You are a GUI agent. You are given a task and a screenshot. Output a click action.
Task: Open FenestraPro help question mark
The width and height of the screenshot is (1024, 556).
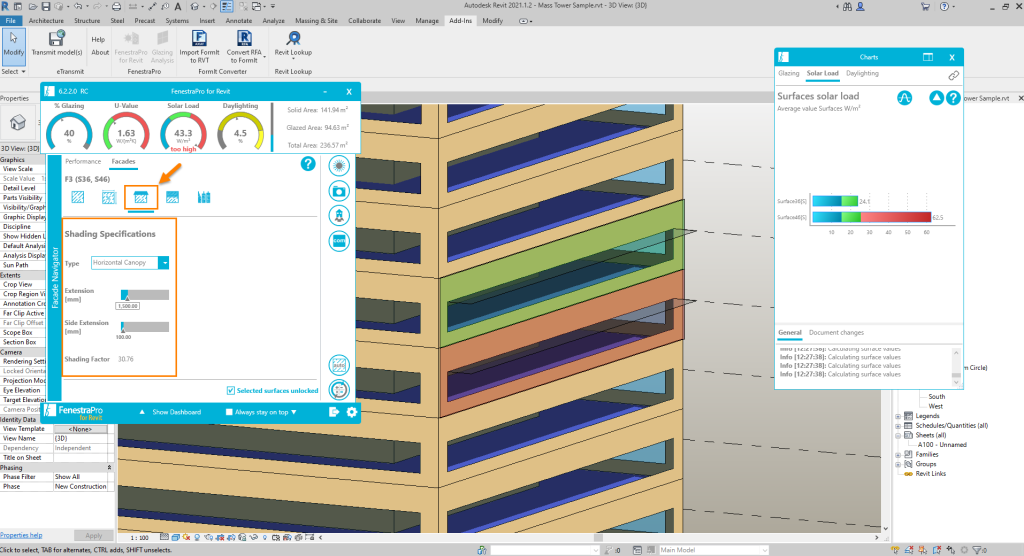click(x=308, y=164)
